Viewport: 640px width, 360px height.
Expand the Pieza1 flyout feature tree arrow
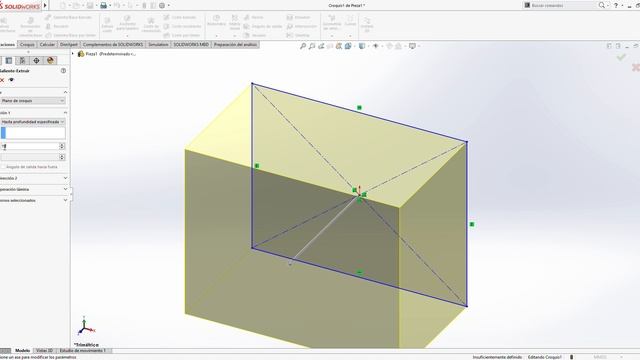coord(73,54)
